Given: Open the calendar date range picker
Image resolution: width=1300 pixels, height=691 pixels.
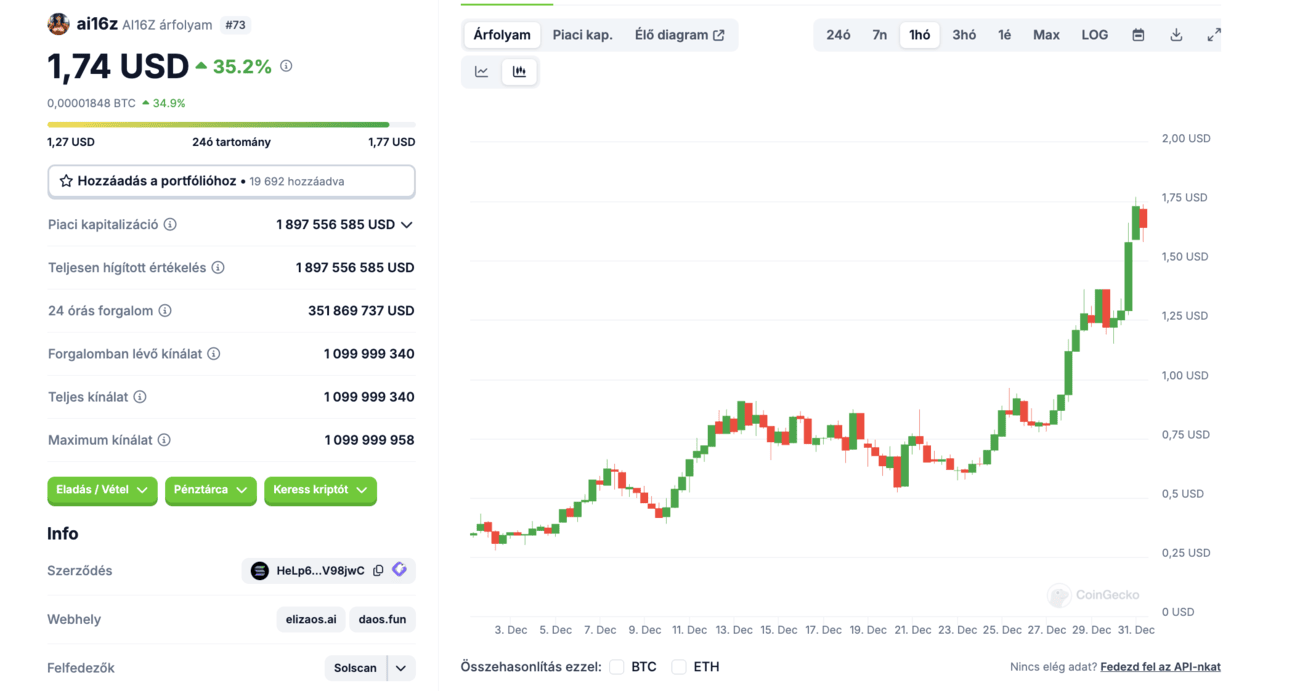Looking at the screenshot, I should click(x=1138, y=35).
